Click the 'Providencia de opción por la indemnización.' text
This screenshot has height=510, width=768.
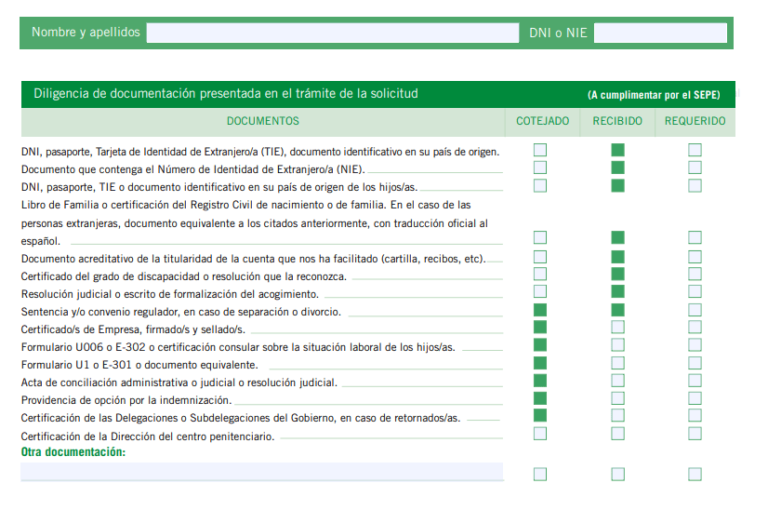126,400
